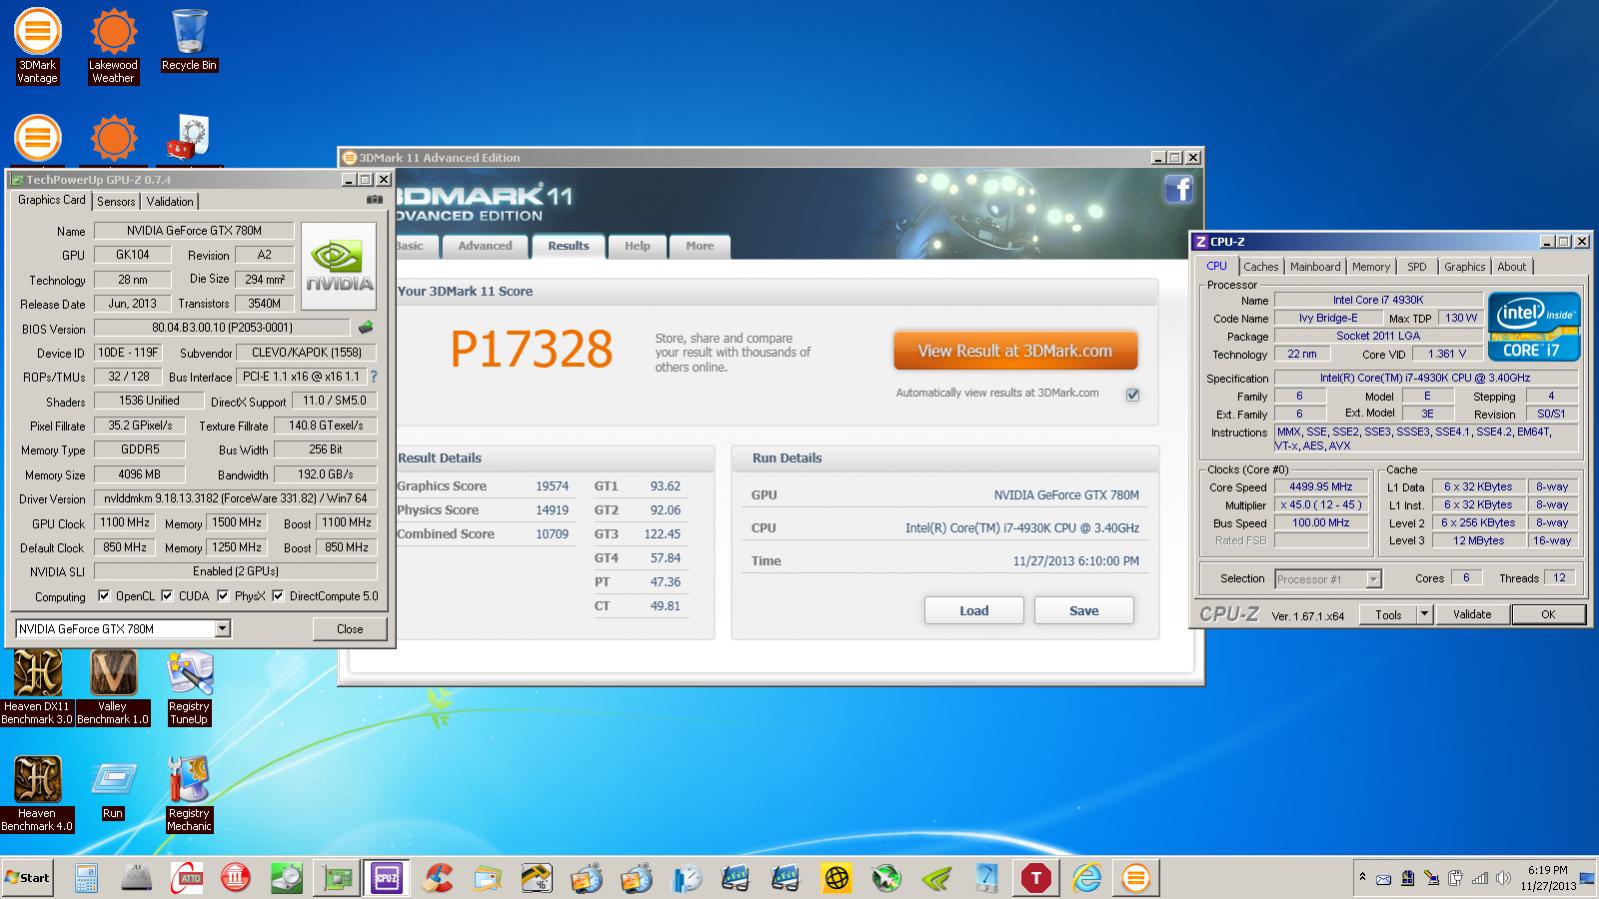Click the Graphics Score value 19574

pos(552,486)
